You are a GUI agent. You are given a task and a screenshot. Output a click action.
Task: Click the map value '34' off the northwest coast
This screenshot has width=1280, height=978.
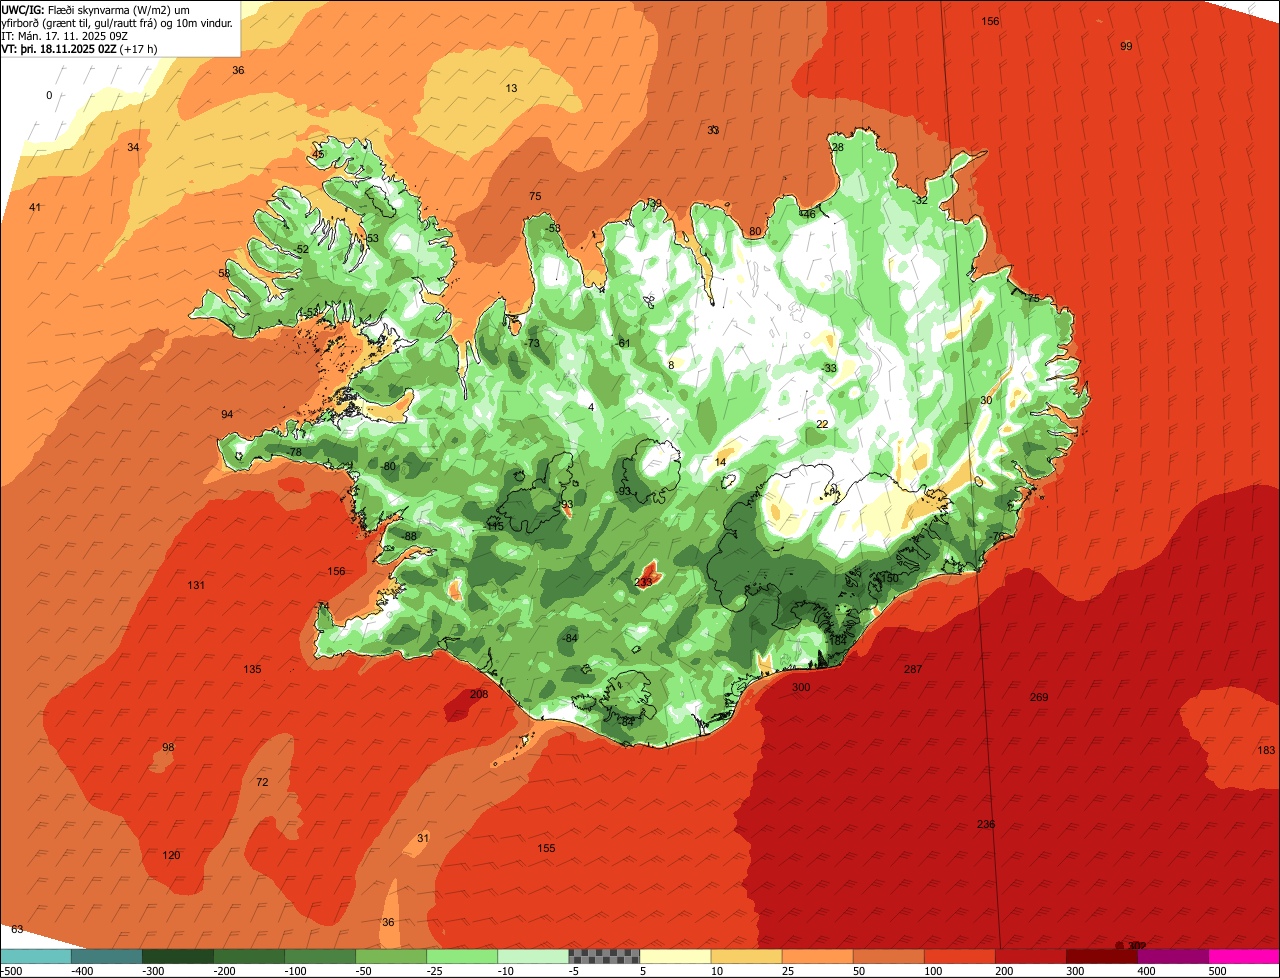tap(133, 147)
